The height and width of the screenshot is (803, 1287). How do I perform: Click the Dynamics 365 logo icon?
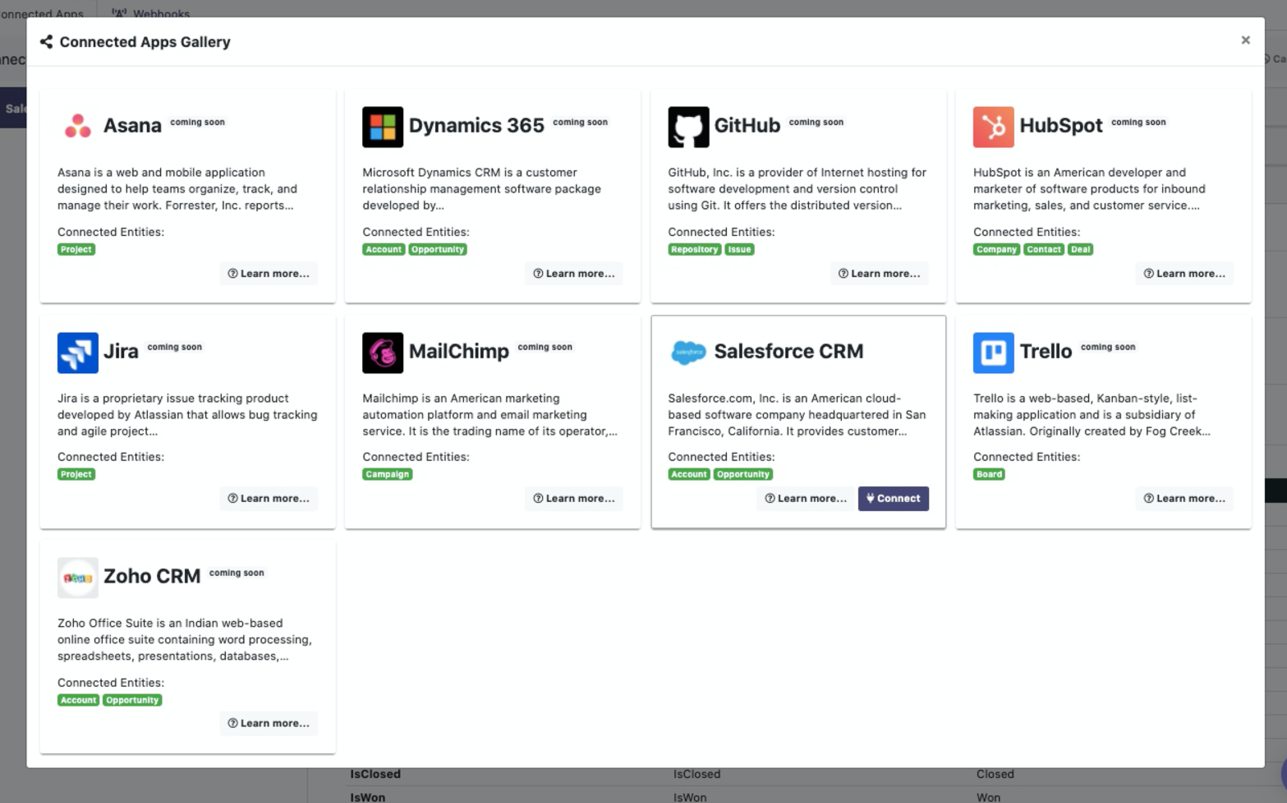[382, 127]
